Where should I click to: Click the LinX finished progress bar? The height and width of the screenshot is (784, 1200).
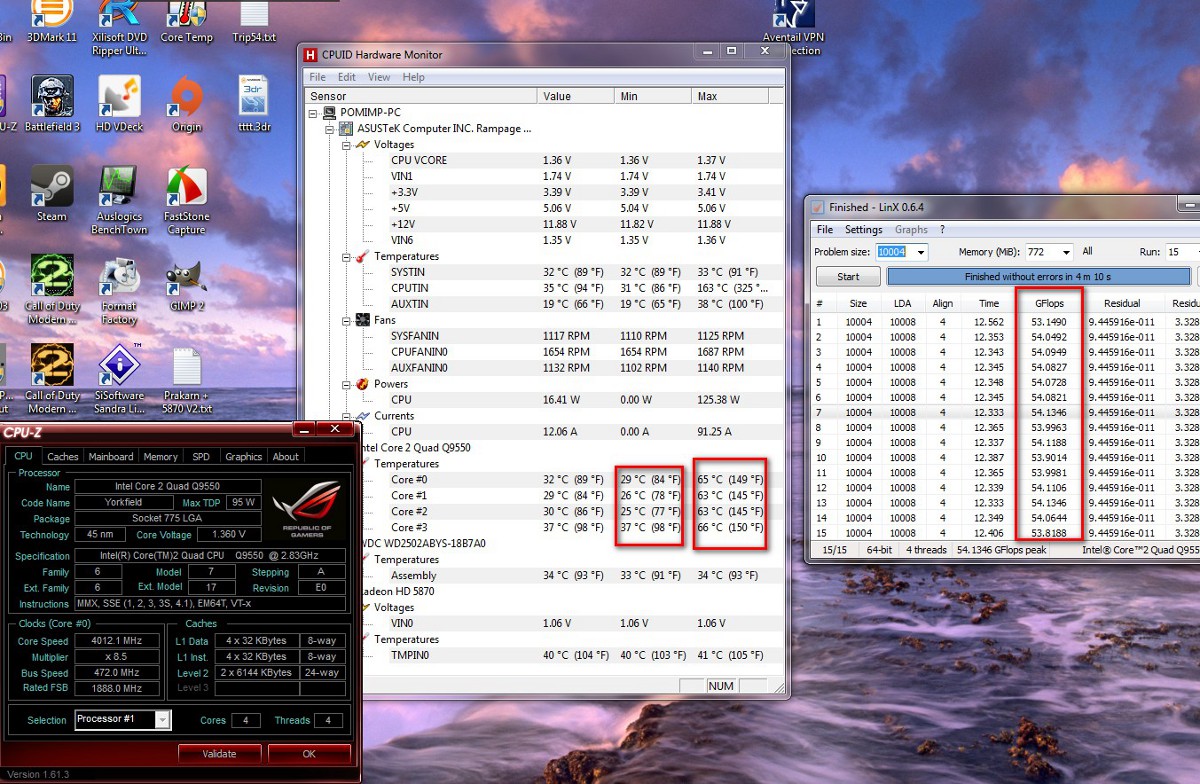(x=1039, y=276)
